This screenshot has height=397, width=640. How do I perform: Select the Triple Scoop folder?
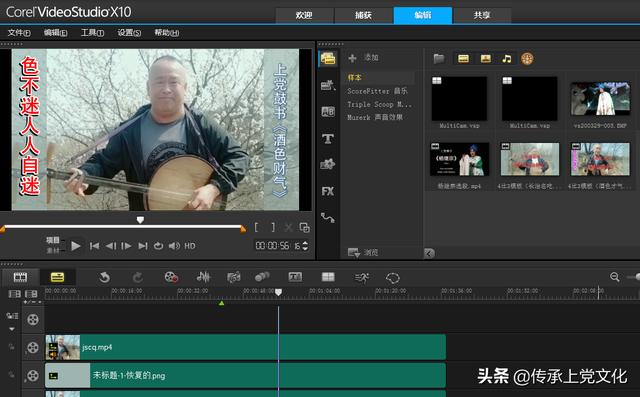pos(379,104)
